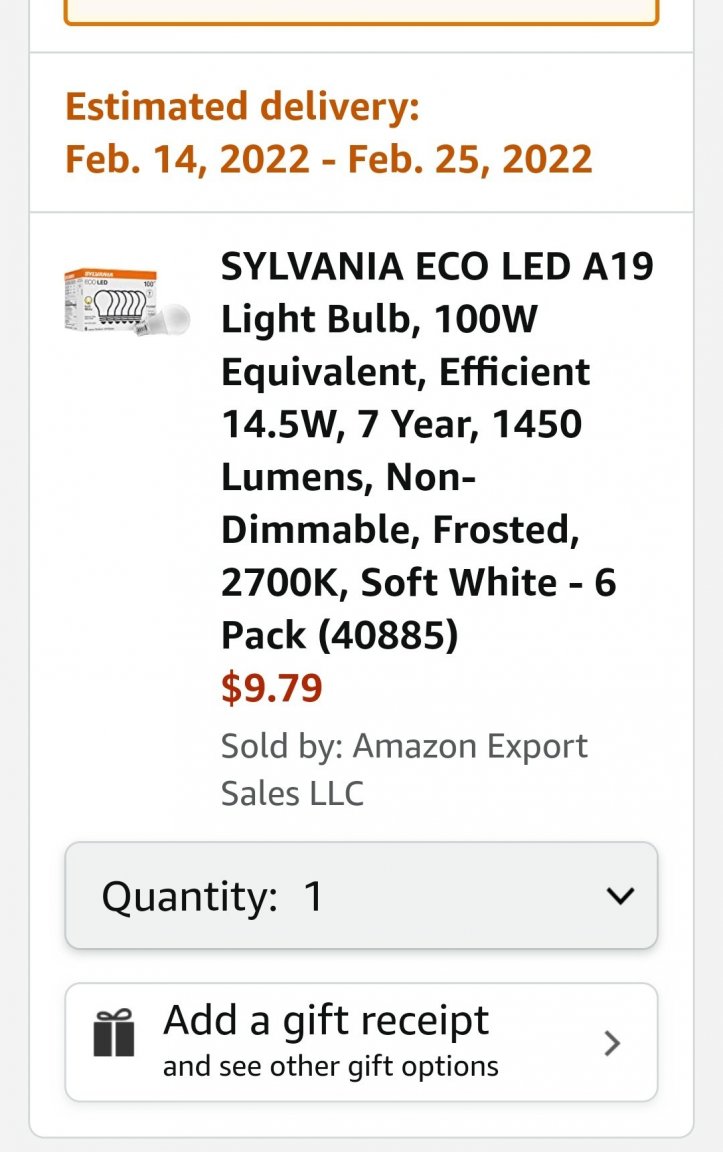Click seller Amazon Export Sales LLC
The width and height of the screenshot is (723, 1152).
pos(404,769)
